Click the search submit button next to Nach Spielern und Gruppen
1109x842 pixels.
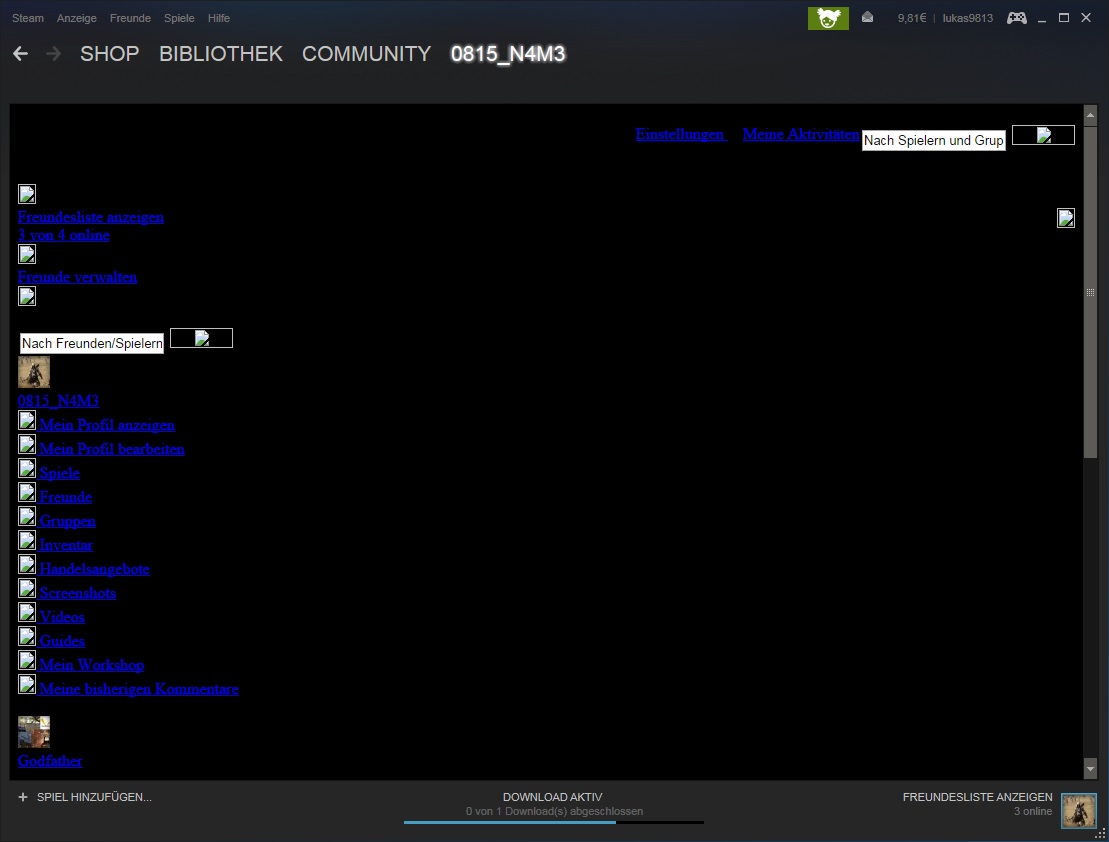[x=1043, y=135]
